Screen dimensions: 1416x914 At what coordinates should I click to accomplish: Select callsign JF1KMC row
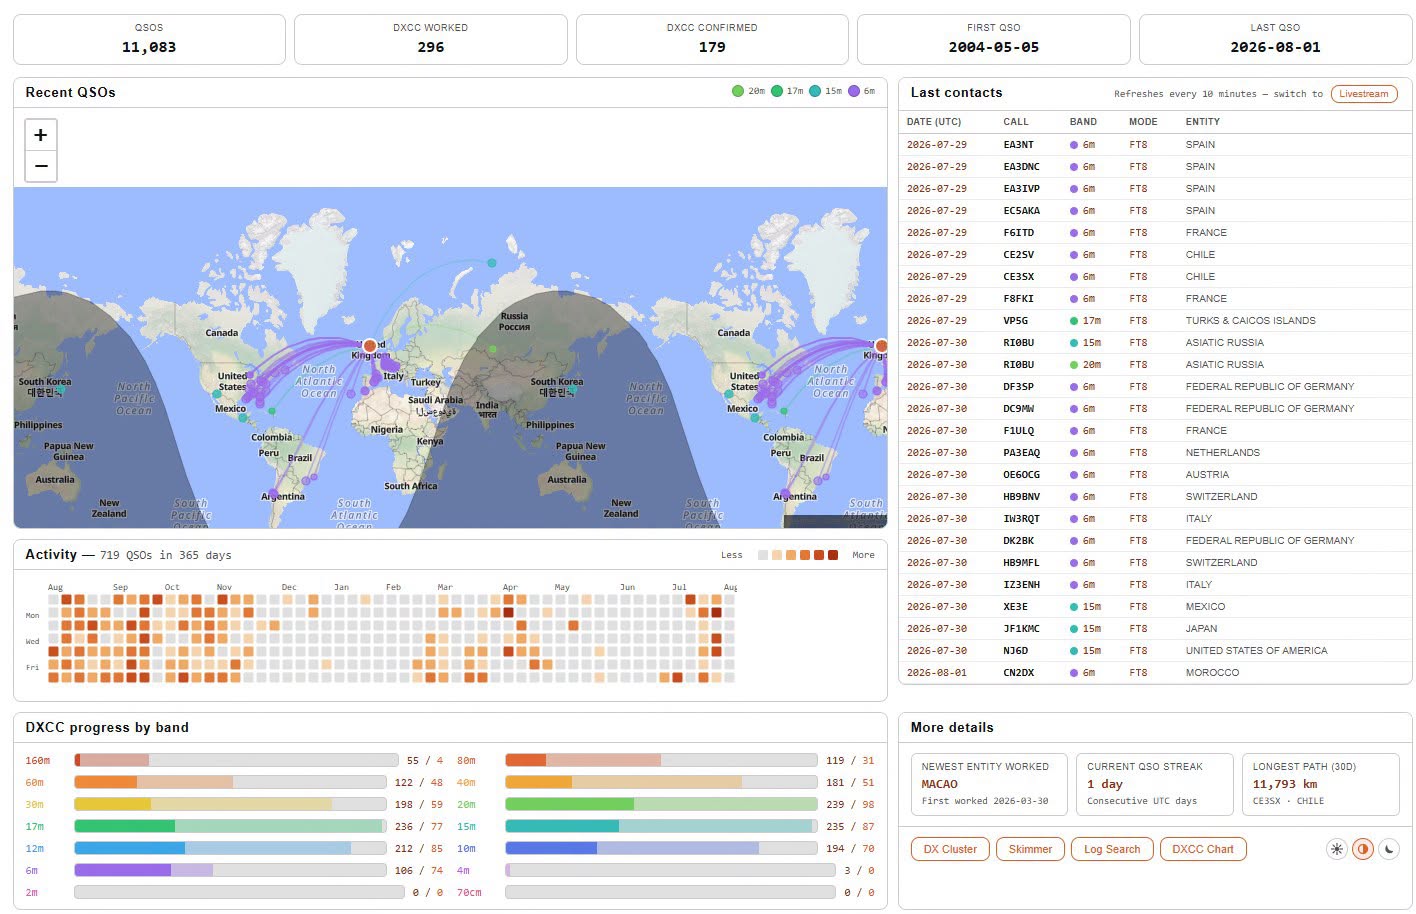[1155, 629]
